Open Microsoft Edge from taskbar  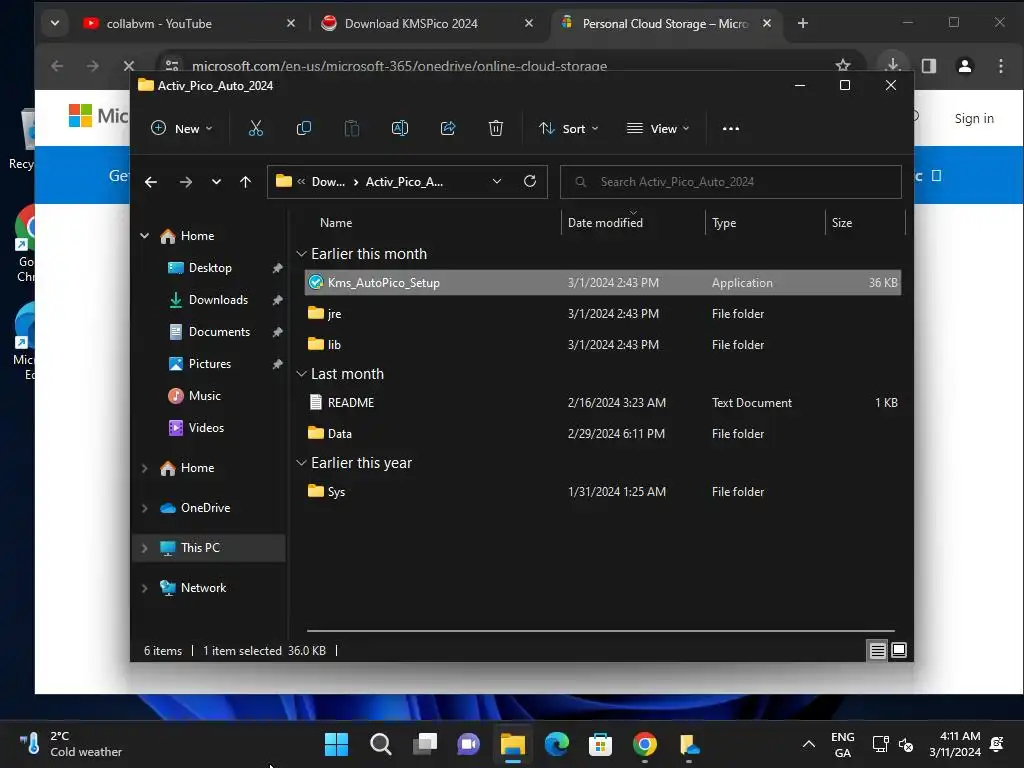[x=556, y=744]
